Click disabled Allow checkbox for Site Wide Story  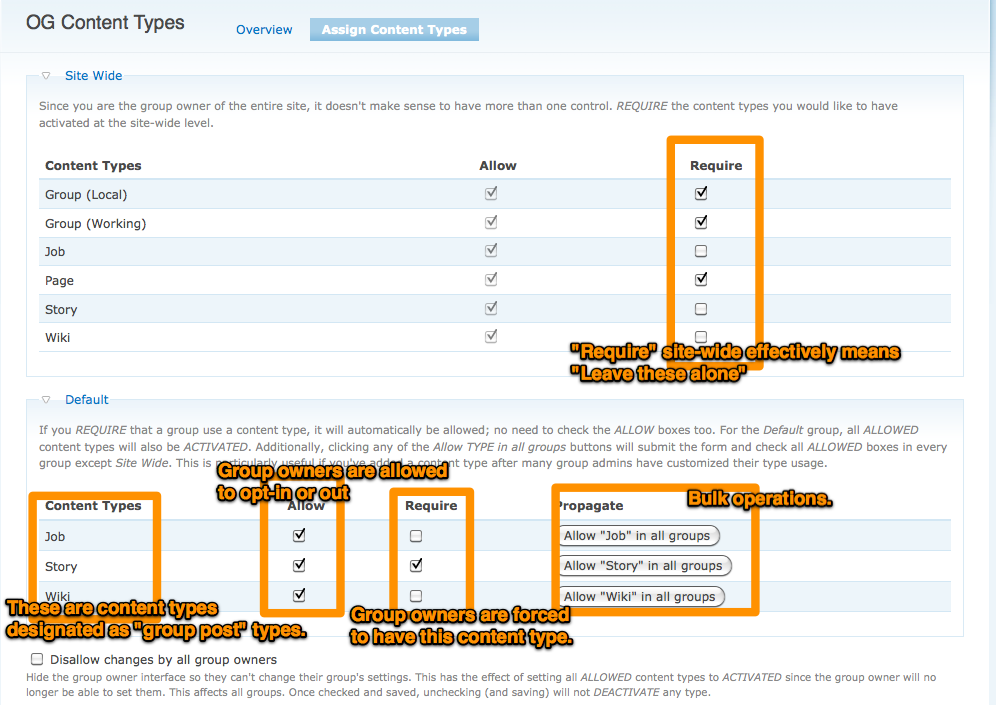tap(491, 308)
